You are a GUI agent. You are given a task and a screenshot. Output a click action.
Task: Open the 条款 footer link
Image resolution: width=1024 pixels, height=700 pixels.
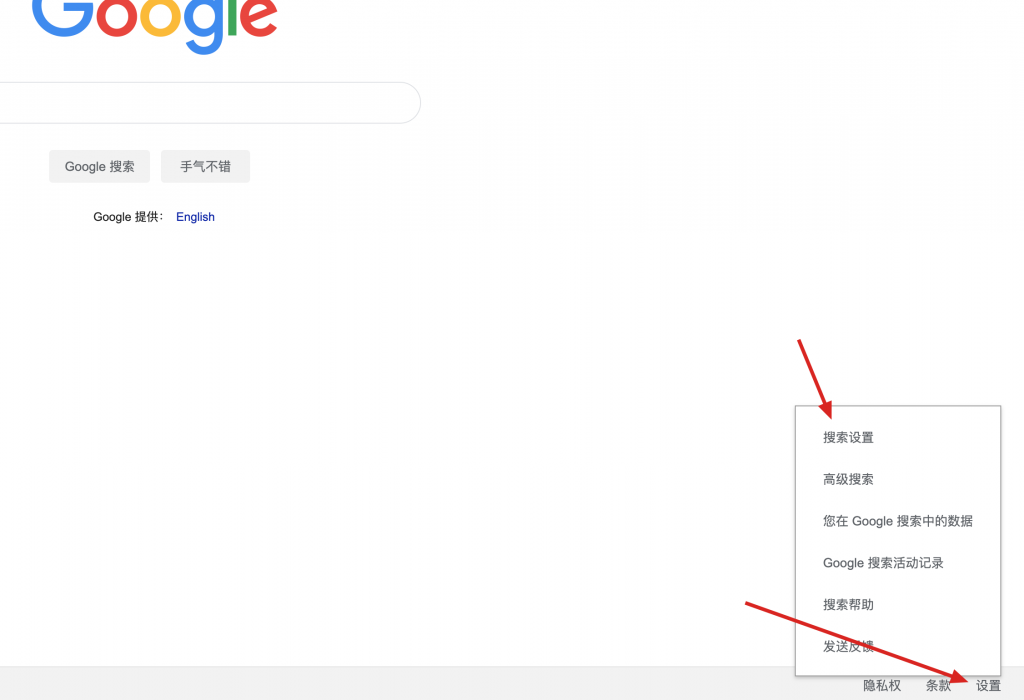click(938, 685)
